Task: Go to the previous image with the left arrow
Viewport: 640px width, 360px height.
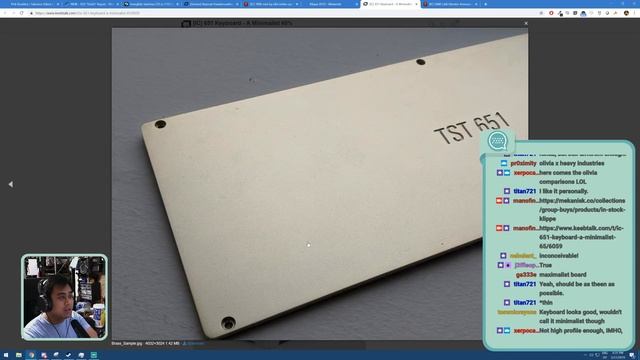Action: pyautogui.click(x=11, y=184)
